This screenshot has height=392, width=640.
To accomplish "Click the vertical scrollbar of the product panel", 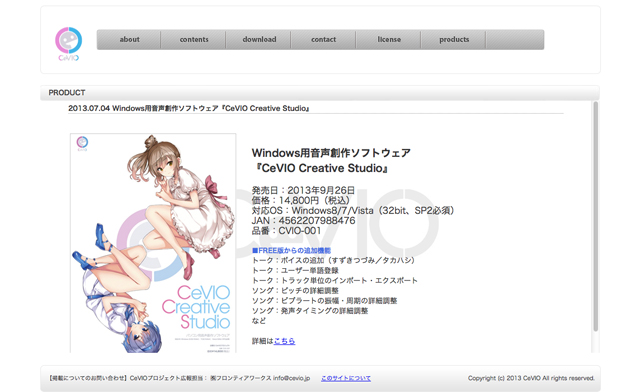I will [596, 216].
